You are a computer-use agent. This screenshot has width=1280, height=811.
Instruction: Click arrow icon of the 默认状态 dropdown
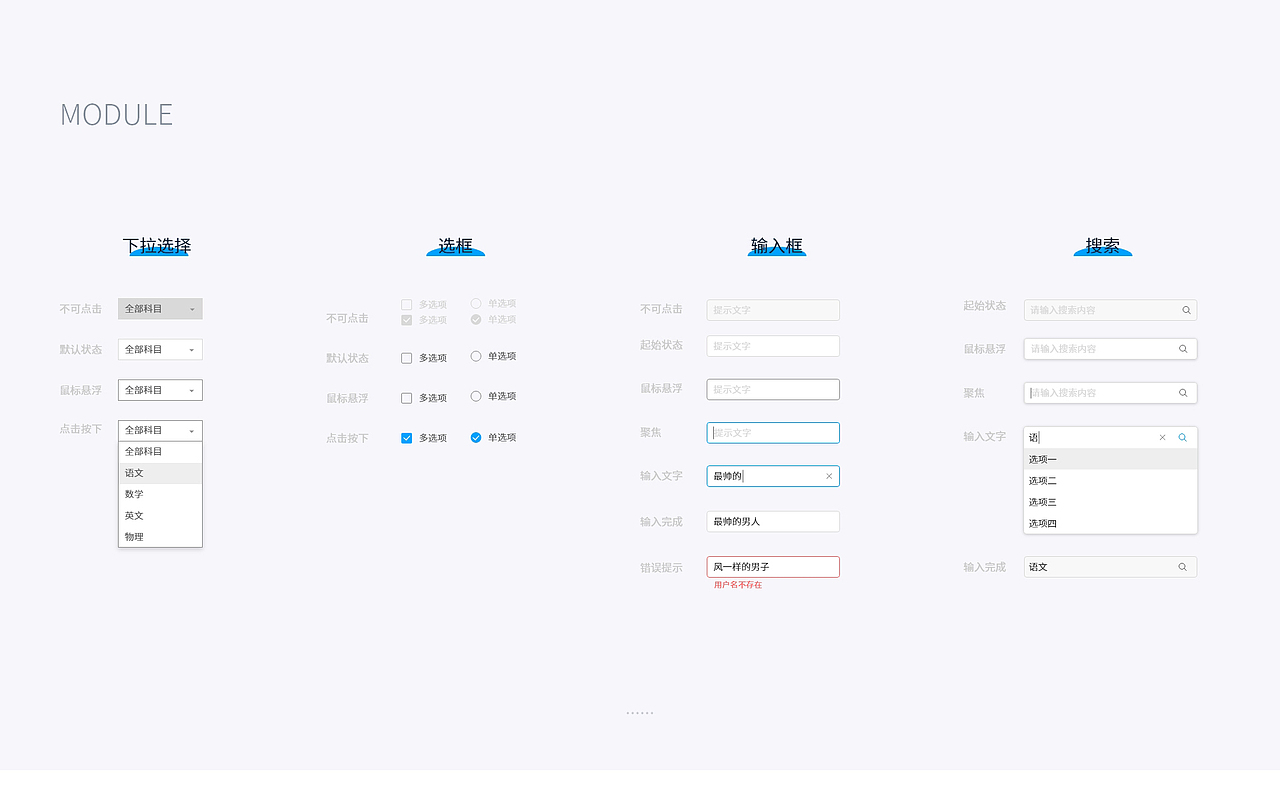(x=192, y=350)
